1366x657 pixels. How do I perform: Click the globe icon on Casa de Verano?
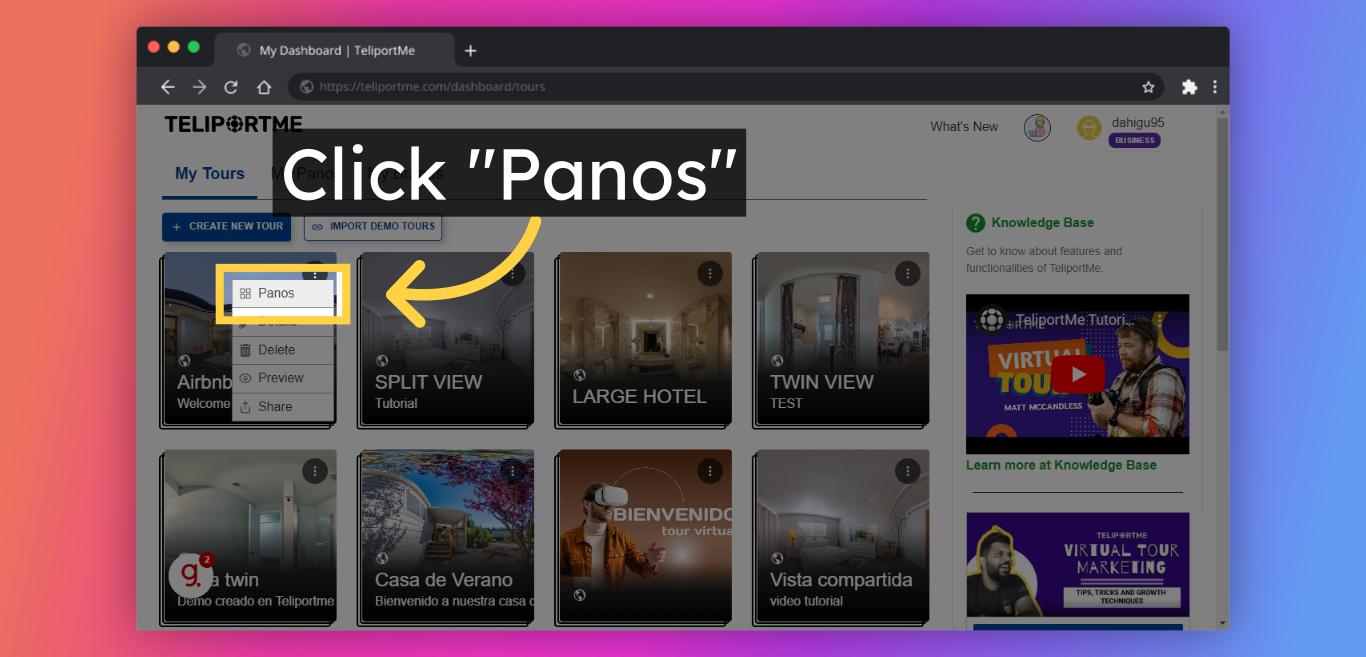(x=382, y=559)
